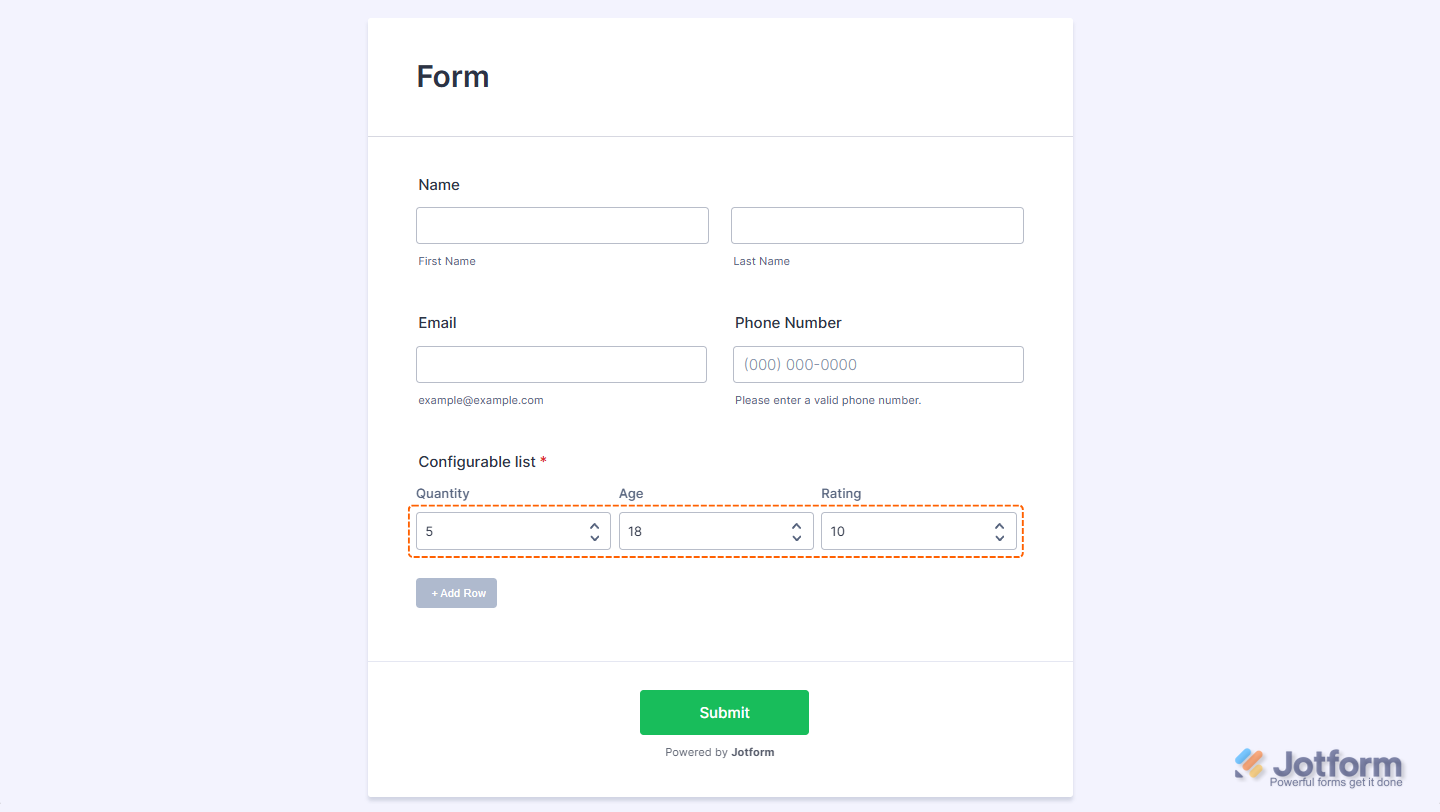Decrease Quantity using the down arrow
Screen dimensions: 1440x812
point(594,538)
